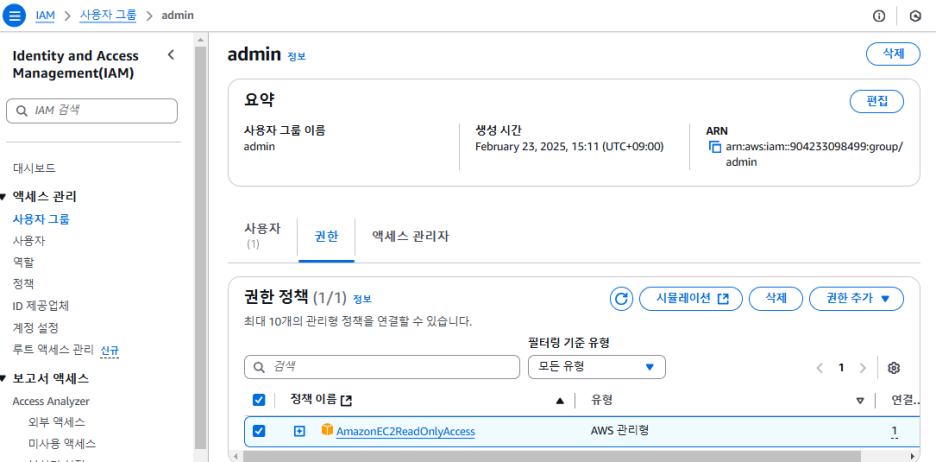The width and height of the screenshot is (936, 462).
Task: Open 역할 in the sidebar
Action: 23,262
